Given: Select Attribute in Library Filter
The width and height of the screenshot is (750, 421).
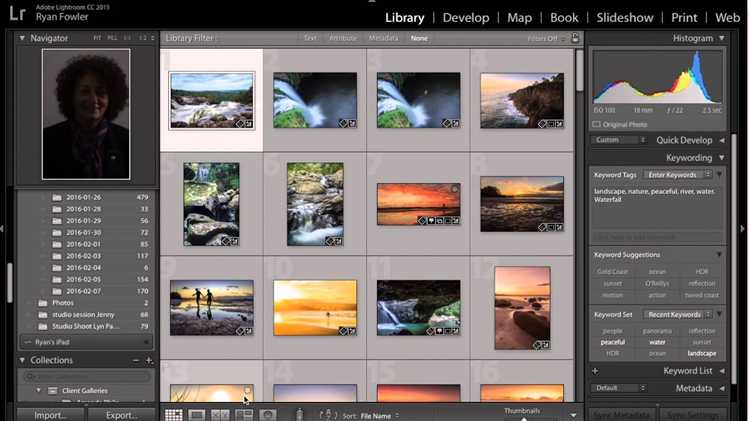Looking at the screenshot, I should pyautogui.click(x=343, y=38).
